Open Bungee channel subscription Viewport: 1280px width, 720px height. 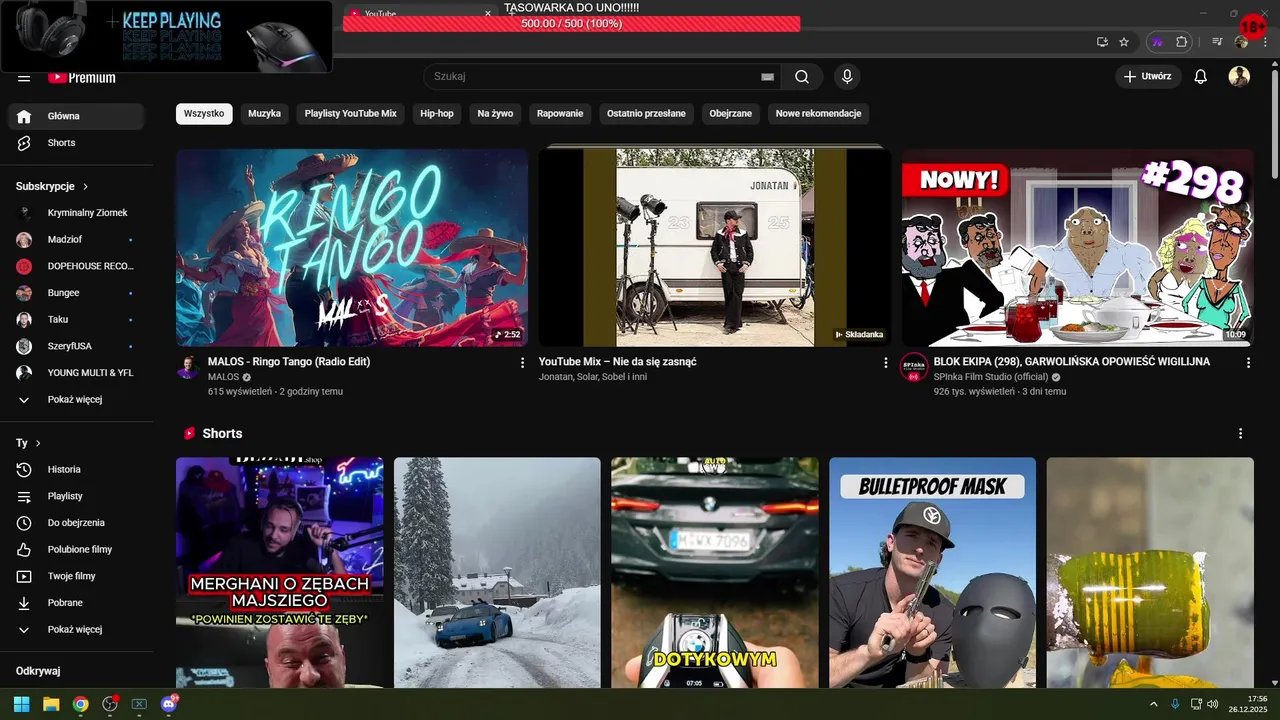[76, 293]
